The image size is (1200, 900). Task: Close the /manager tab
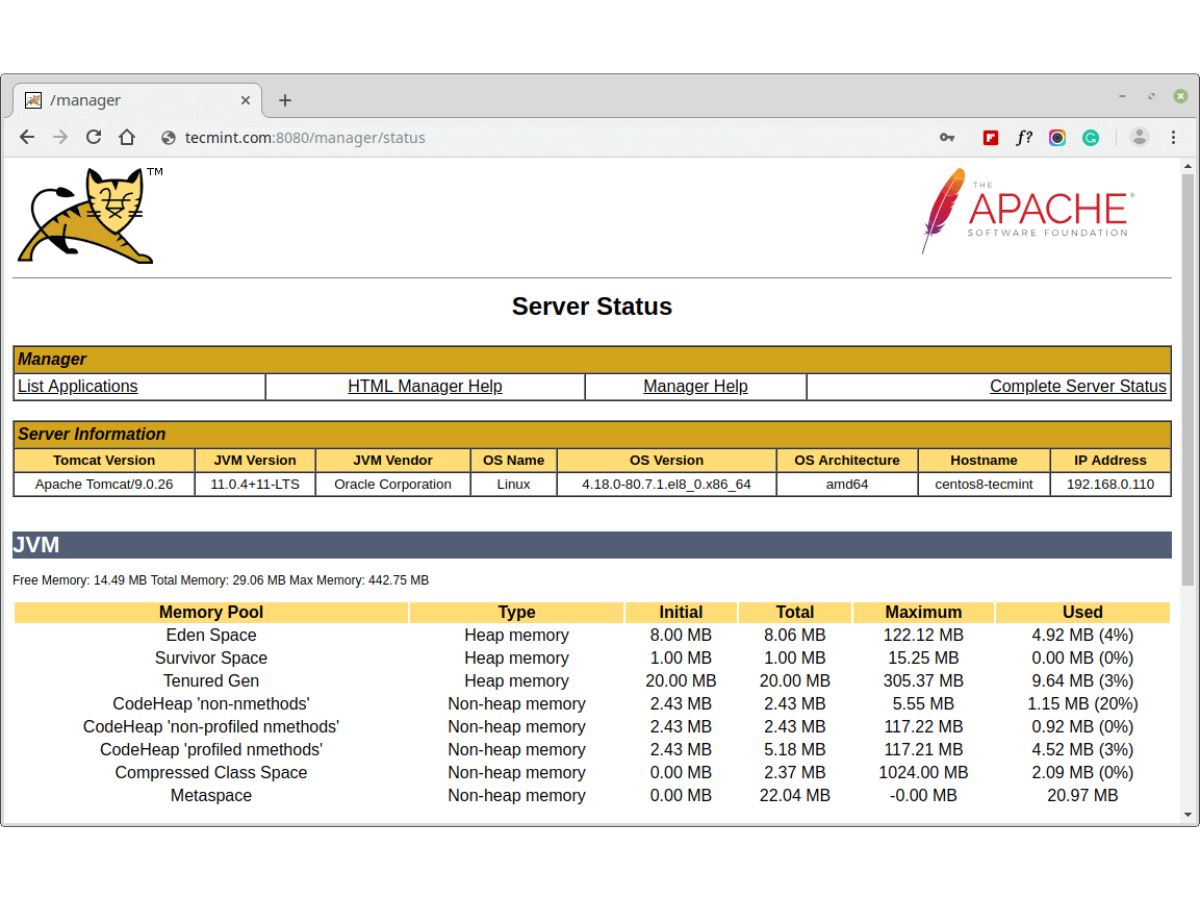pyautogui.click(x=246, y=100)
